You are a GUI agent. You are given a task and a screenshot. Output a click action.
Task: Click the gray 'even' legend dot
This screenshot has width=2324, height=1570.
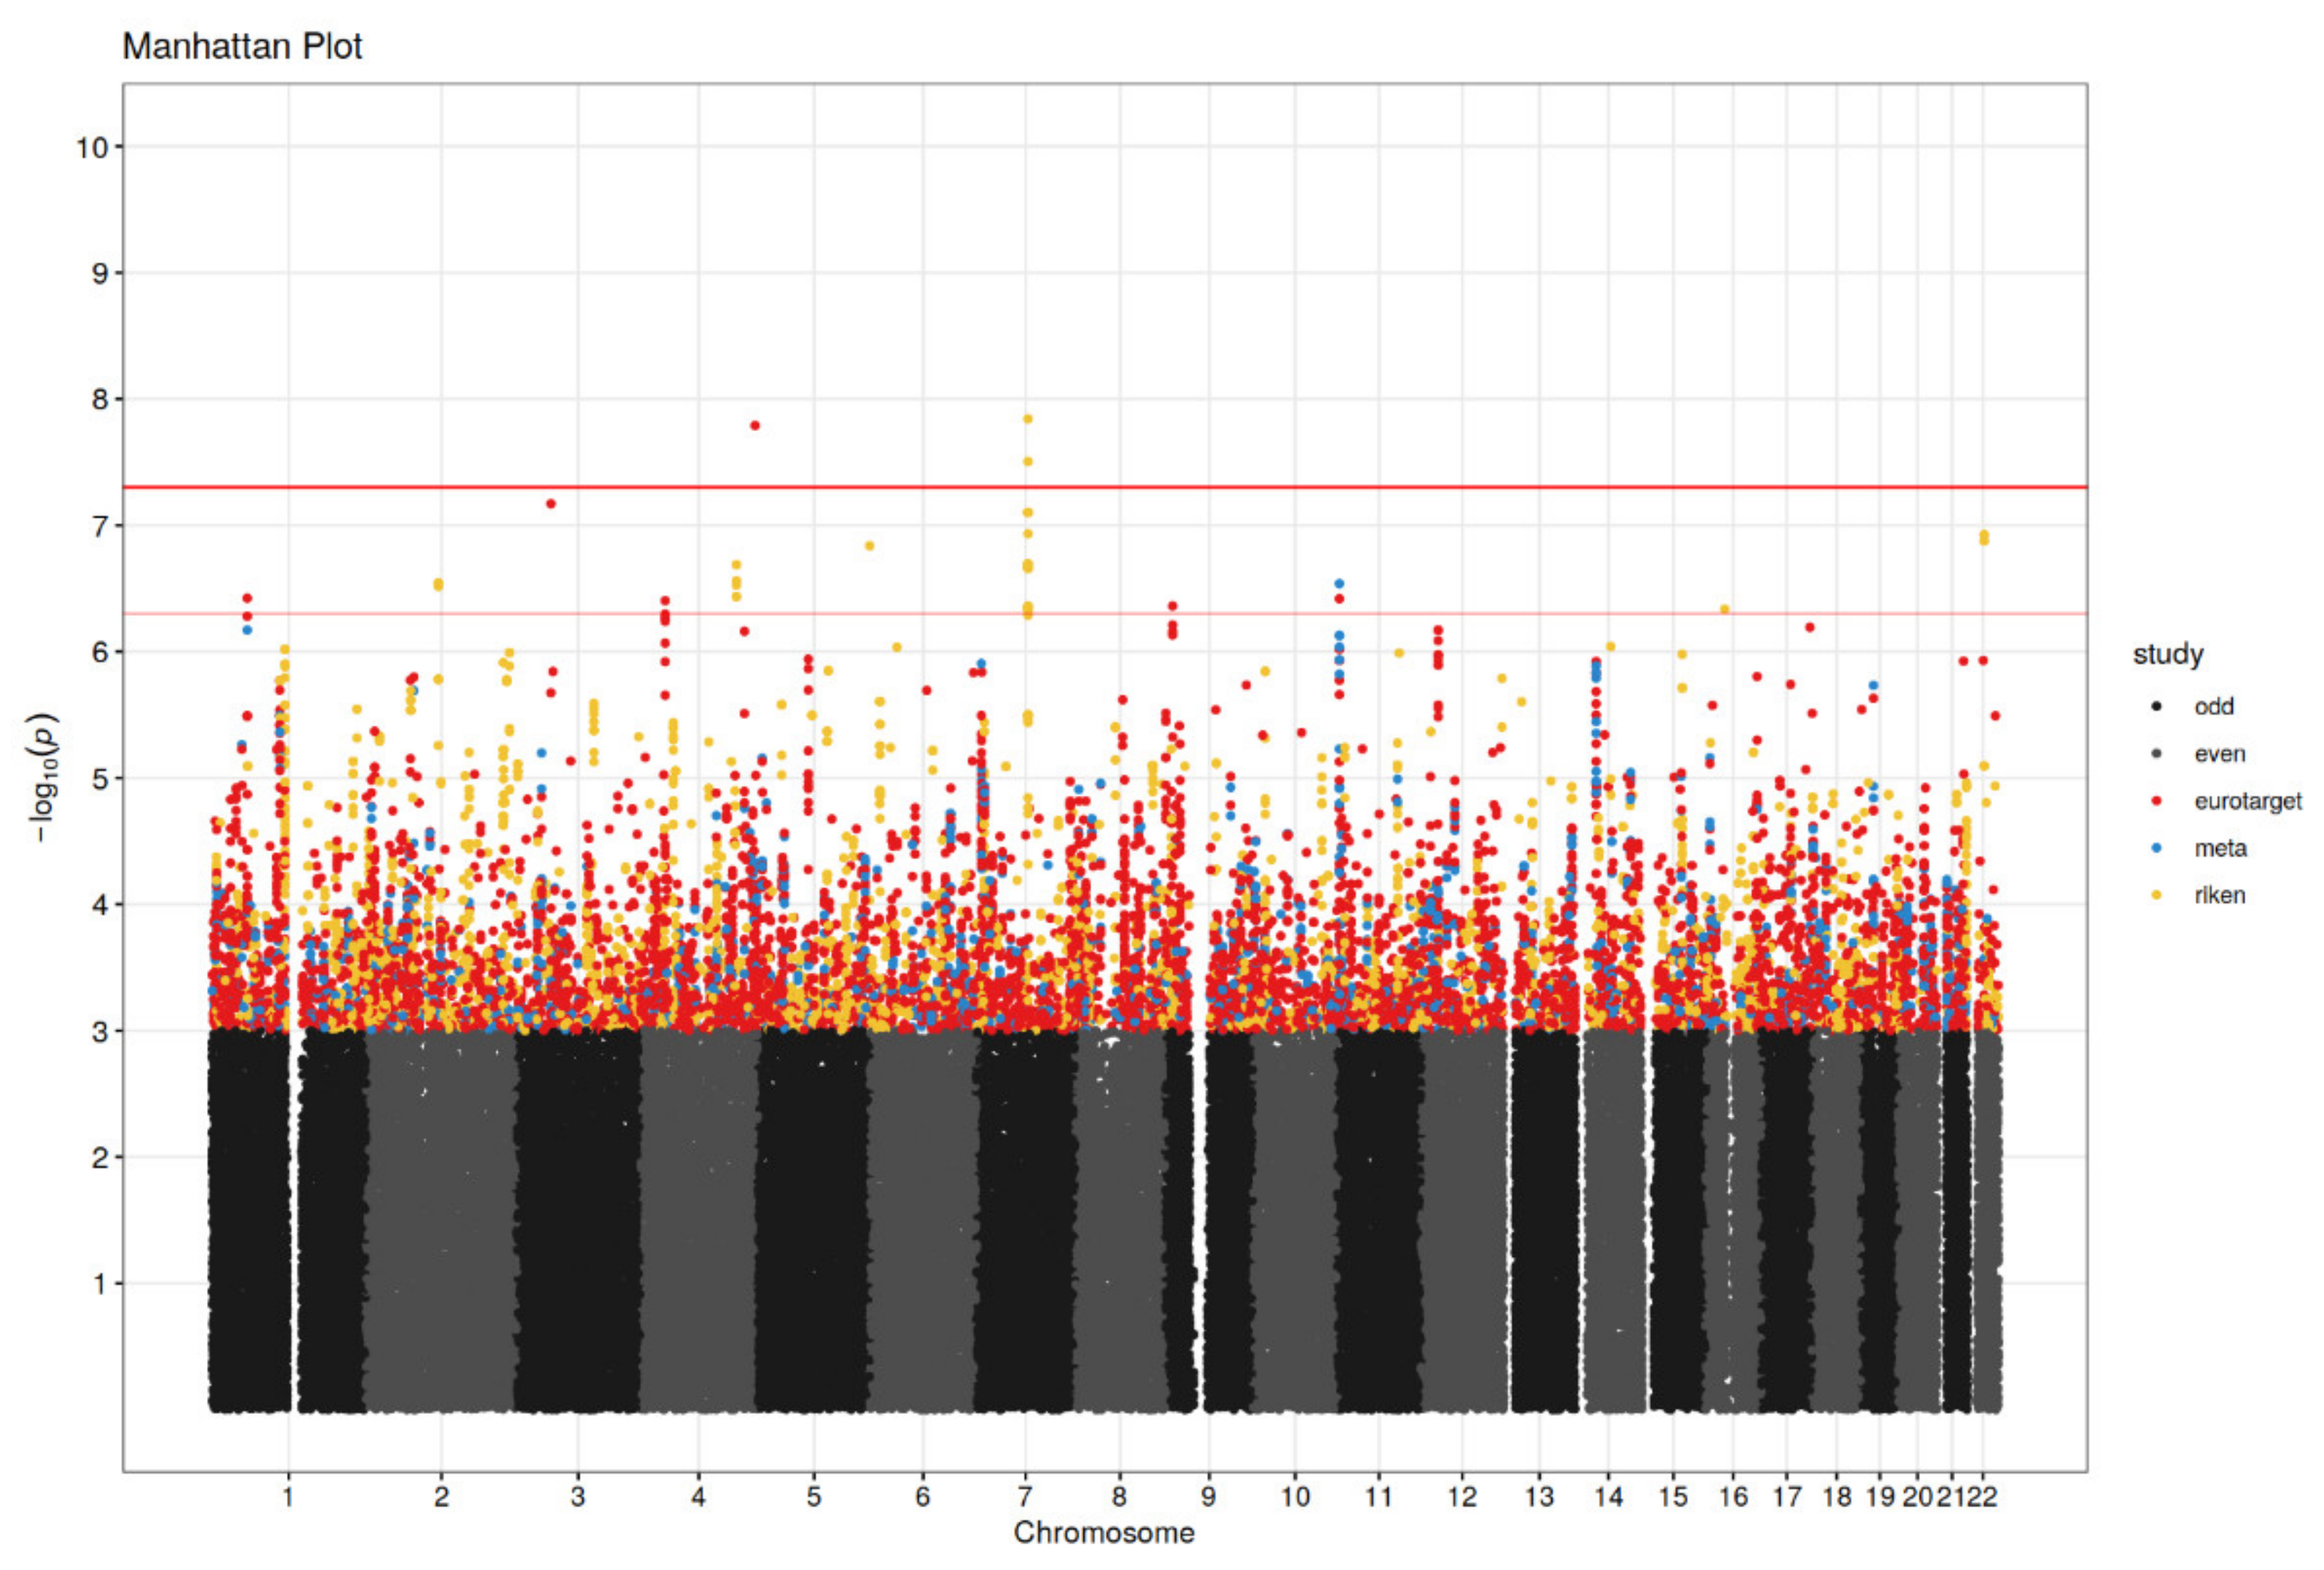(2156, 753)
